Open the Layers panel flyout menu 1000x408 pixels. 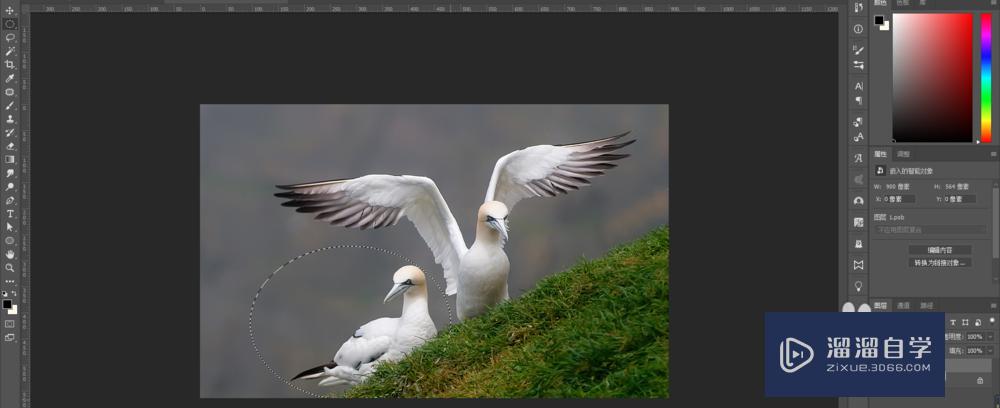click(x=994, y=305)
